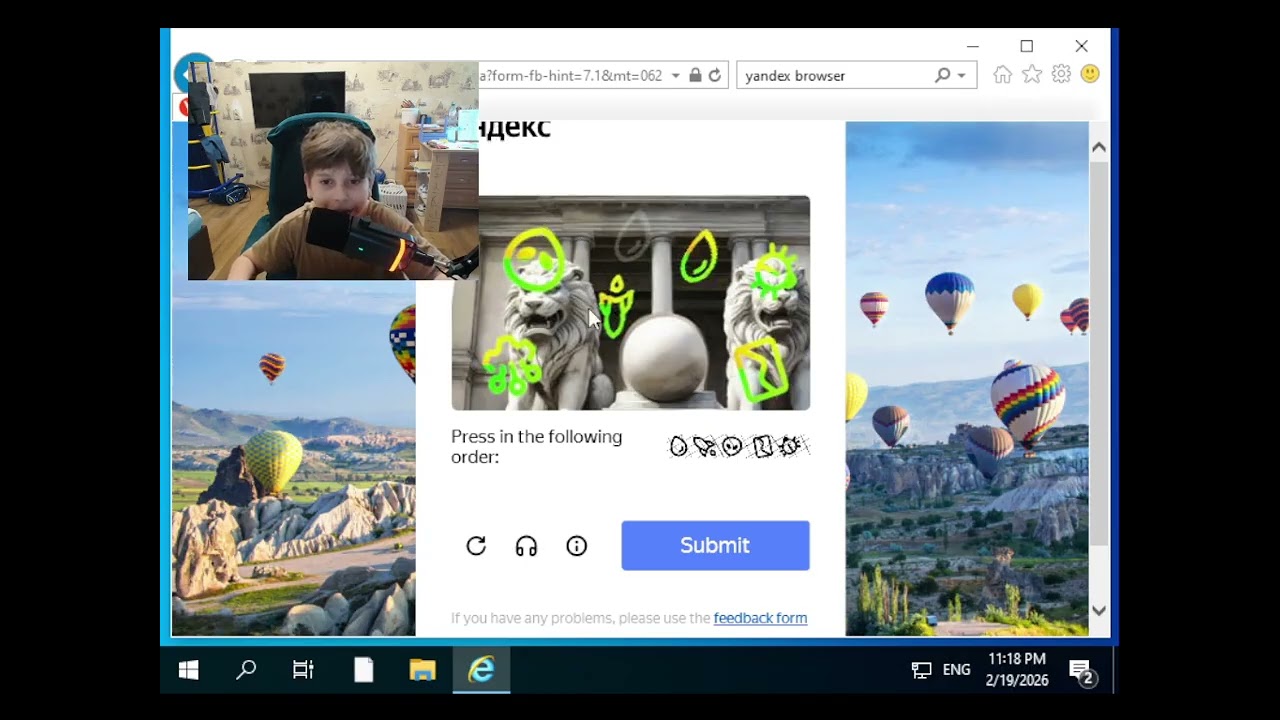This screenshot has height=720, width=1280.
Task: Click the Internet Explorer taskbar icon
Action: [482, 670]
